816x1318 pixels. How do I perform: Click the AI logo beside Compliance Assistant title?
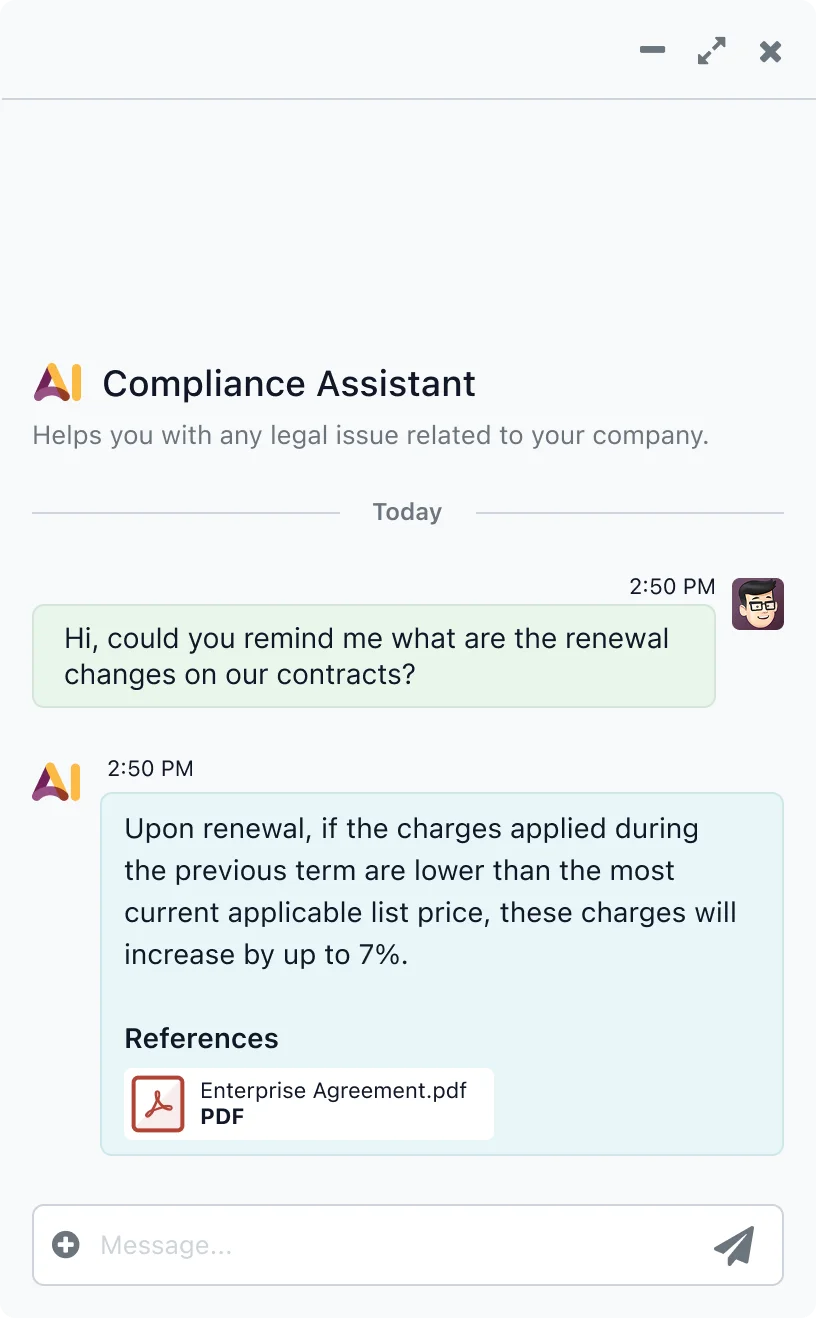[57, 383]
